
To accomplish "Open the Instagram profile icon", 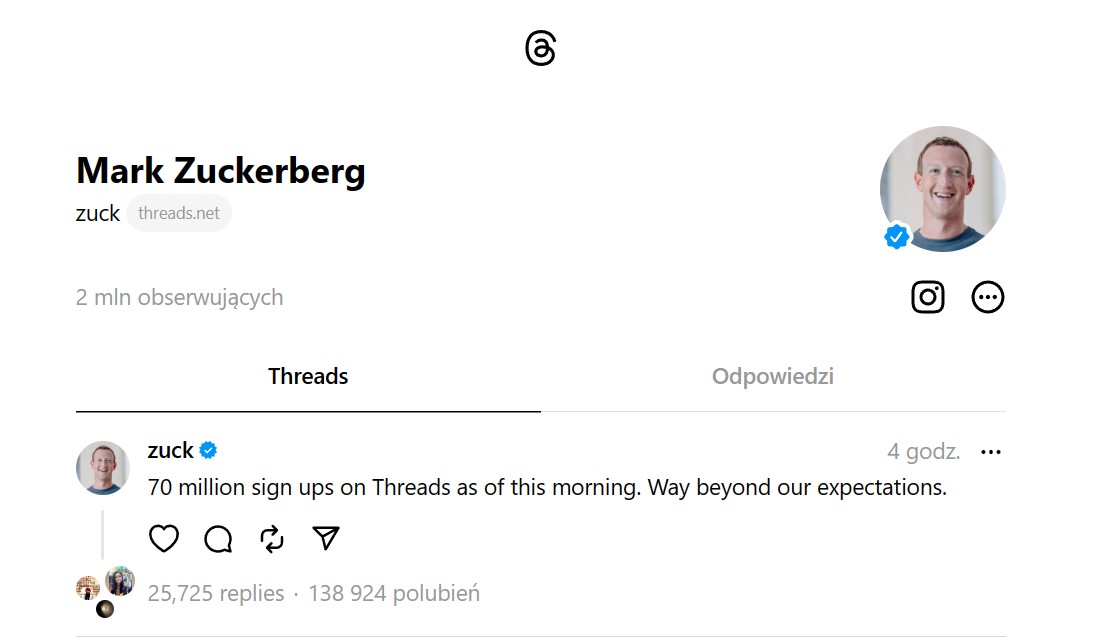I will [927, 297].
